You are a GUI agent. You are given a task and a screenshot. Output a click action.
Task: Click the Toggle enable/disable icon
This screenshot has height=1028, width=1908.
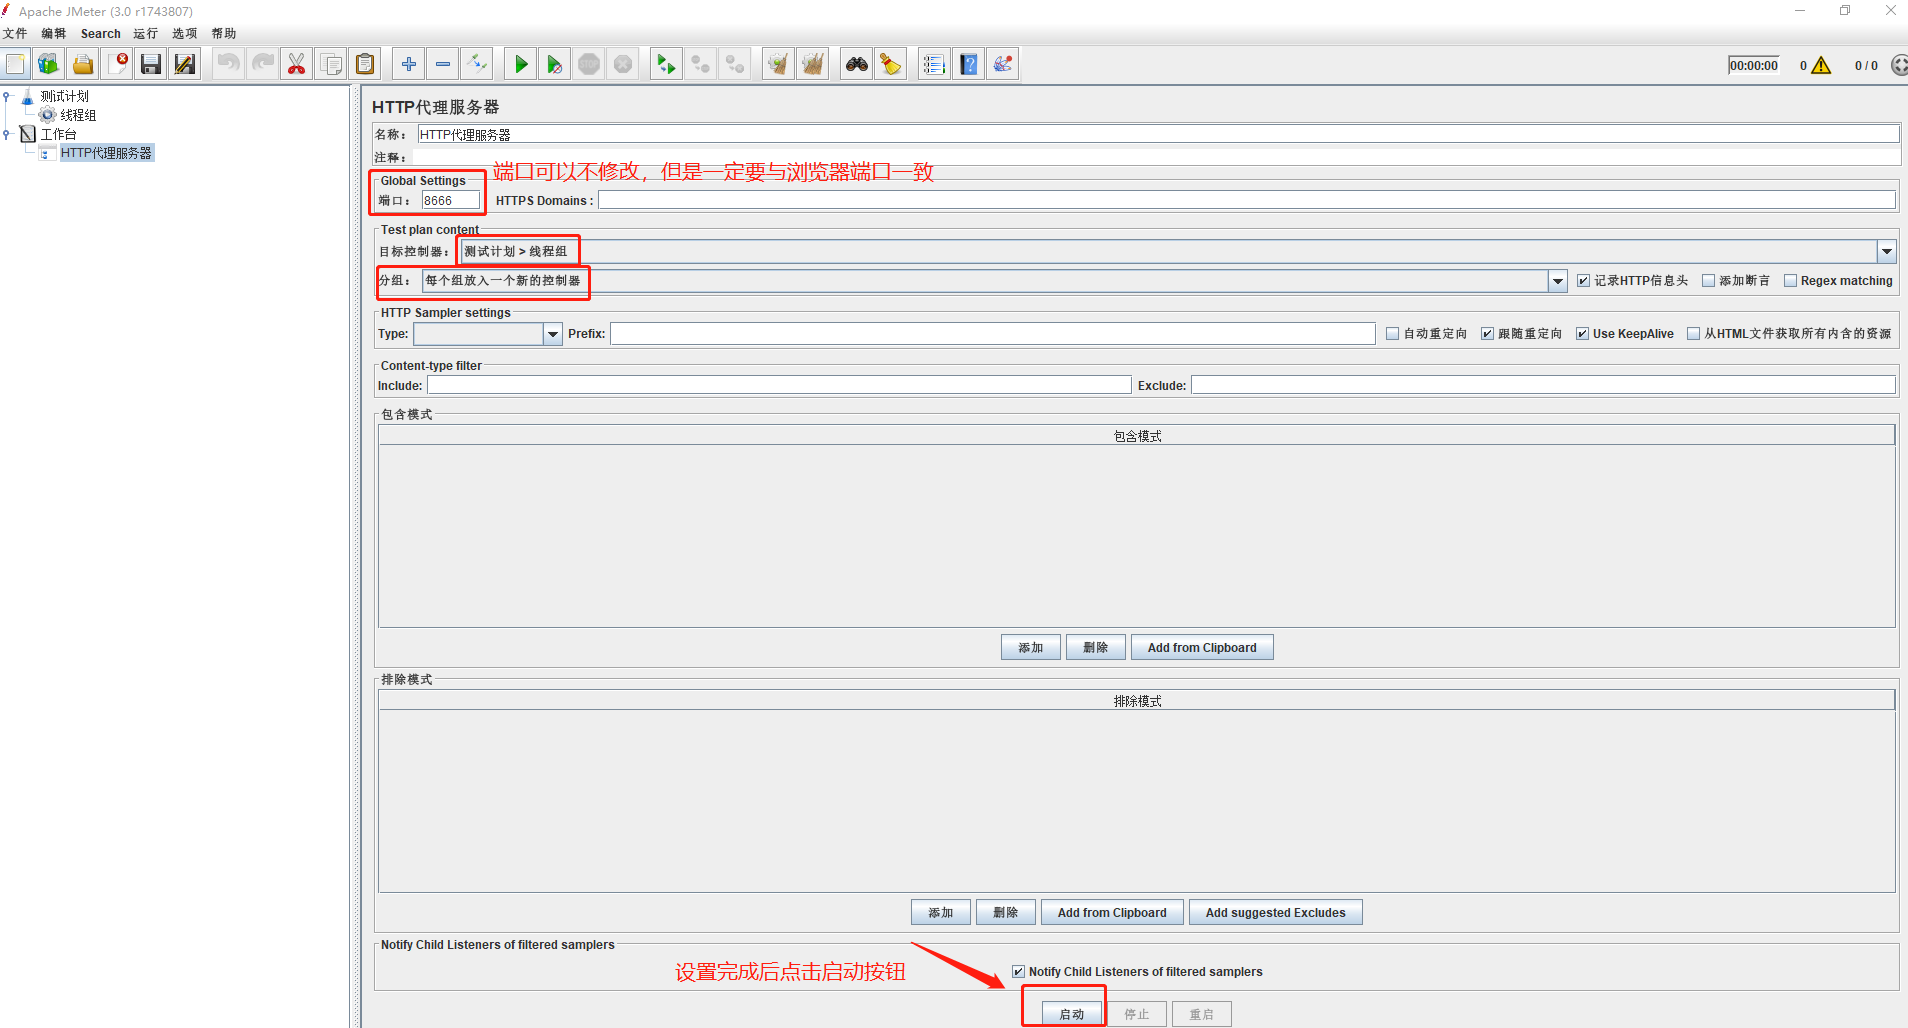pyautogui.click(x=477, y=65)
